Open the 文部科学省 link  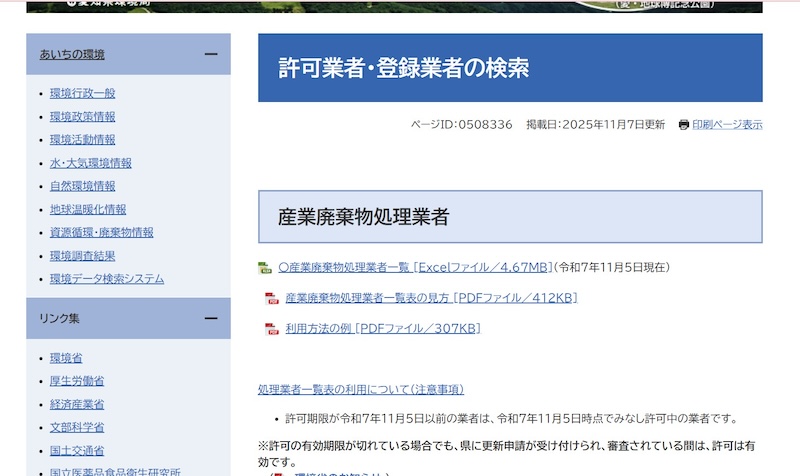(77, 428)
